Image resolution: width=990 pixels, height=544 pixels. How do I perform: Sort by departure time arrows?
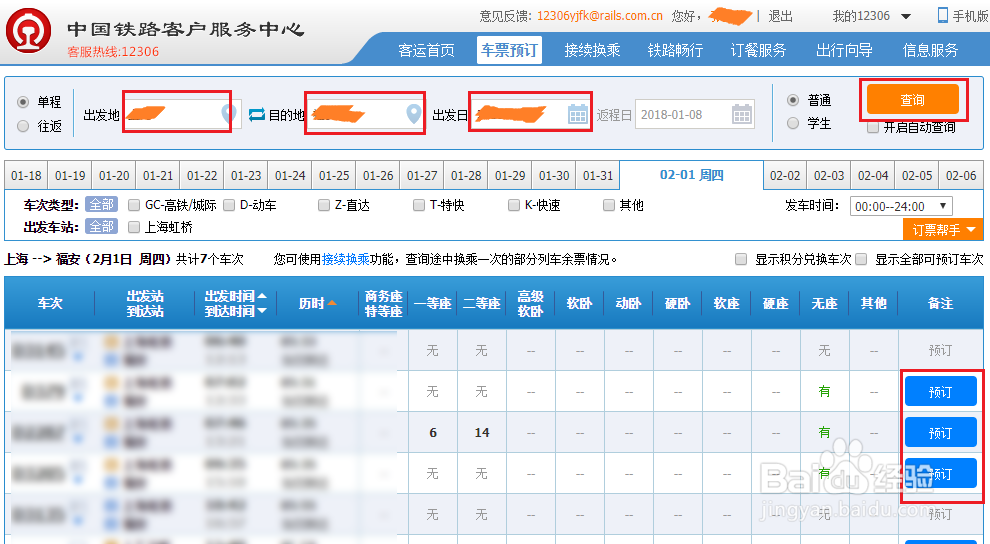tap(262, 304)
